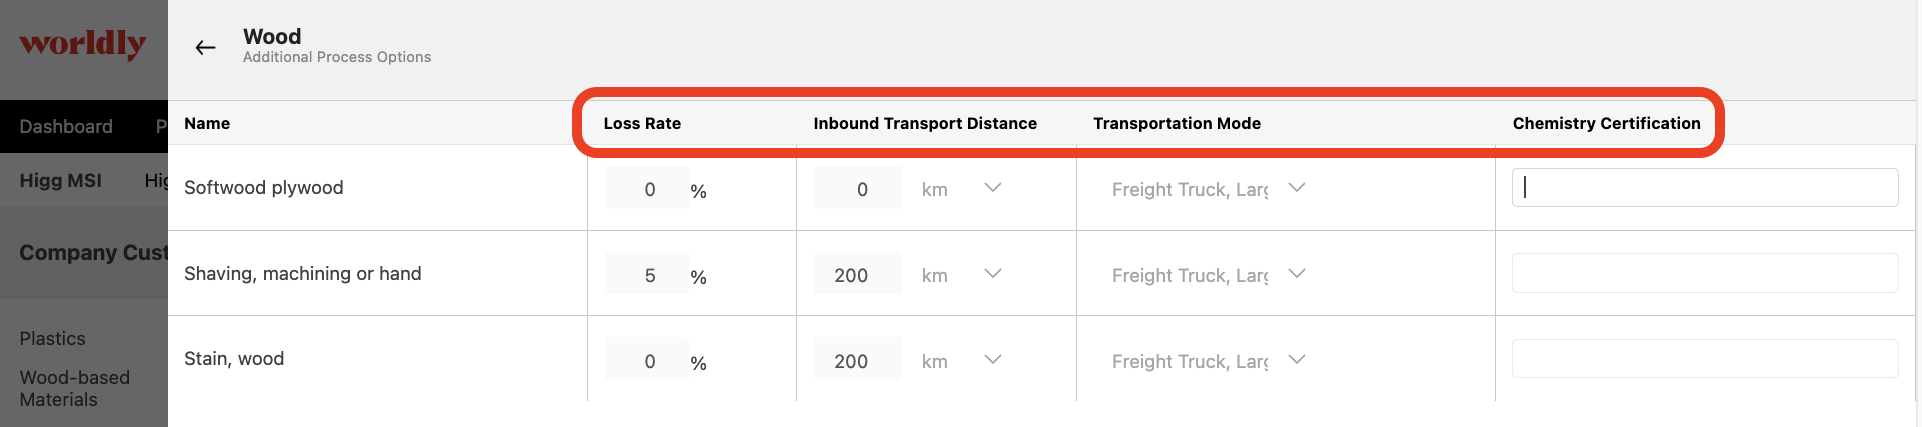Click Loss Rate field showing 5
Viewport: 1922px width, 427px height.
coord(647,275)
